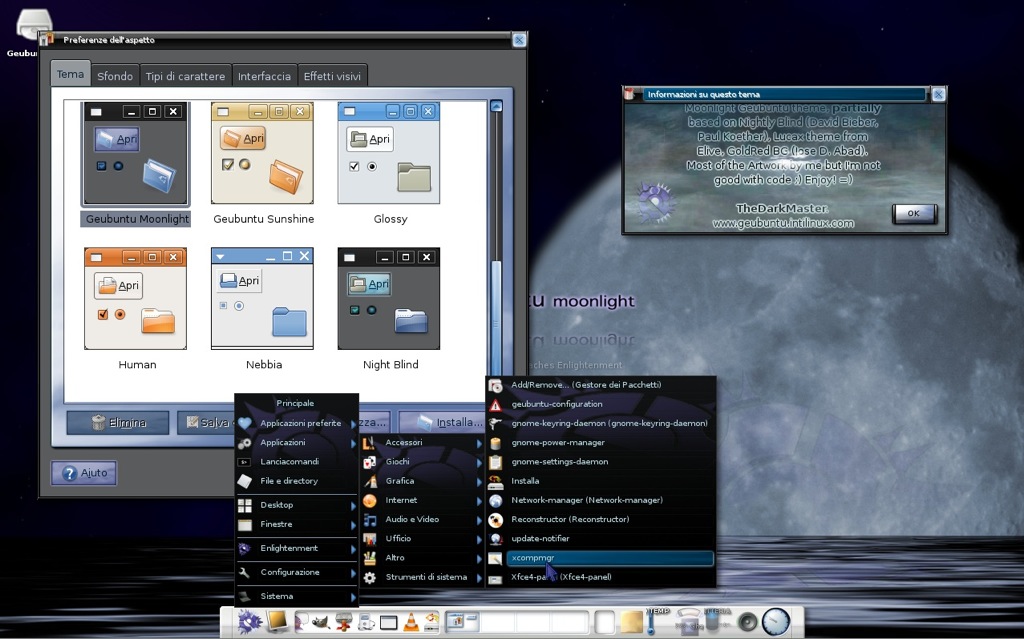Viewport: 1024px width, 639px height.
Task: Open Add/Remove package manager from menu
Action: 601,385
